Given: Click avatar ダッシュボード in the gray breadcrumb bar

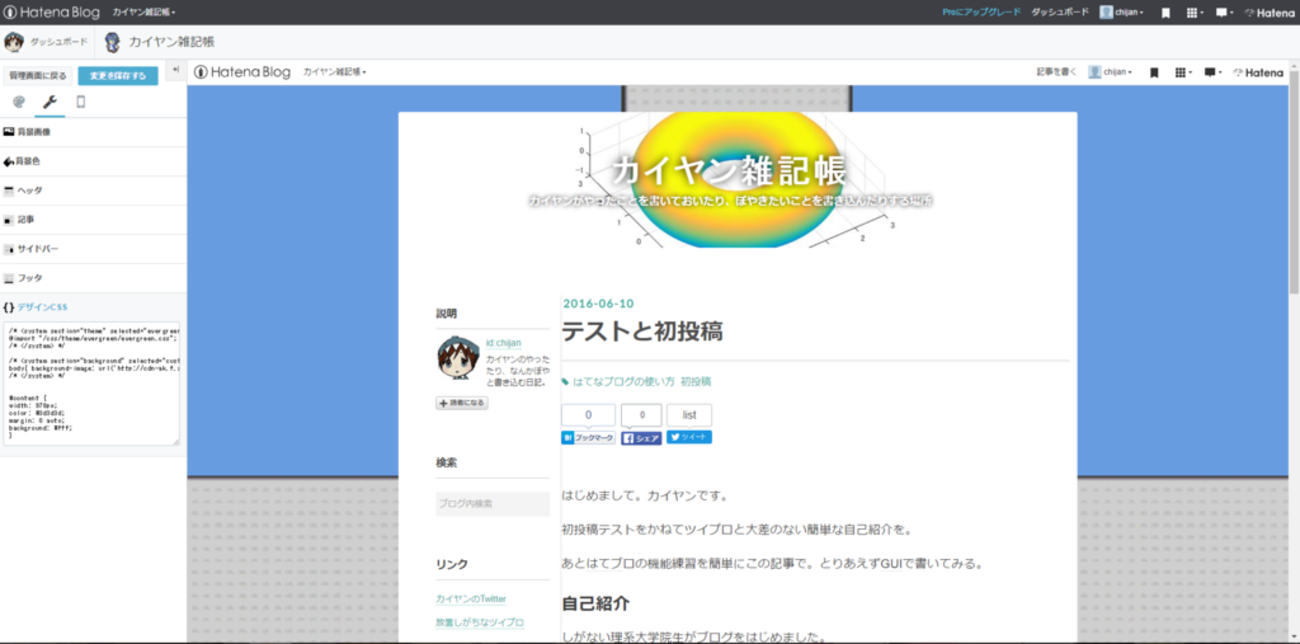Looking at the screenshot, I should 46,42.
